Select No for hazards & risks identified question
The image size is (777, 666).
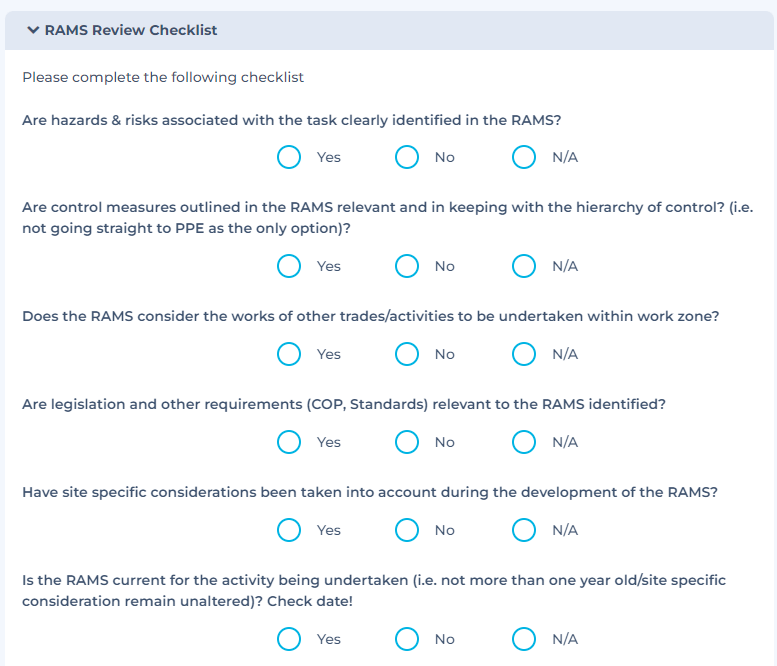pyautogui.click(x=407, y=157)
